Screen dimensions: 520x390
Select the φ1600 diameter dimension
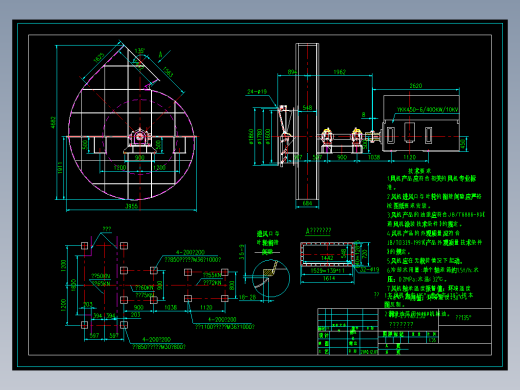tap(268, 137)
